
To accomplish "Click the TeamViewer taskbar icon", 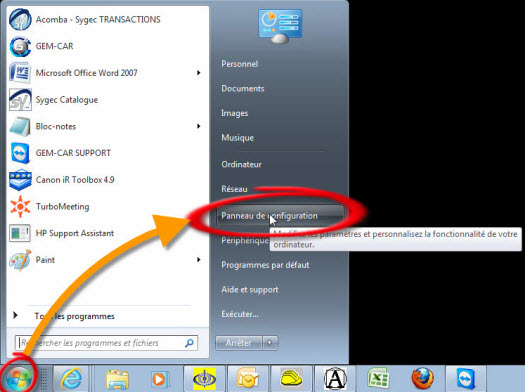I will coord(466,379).
